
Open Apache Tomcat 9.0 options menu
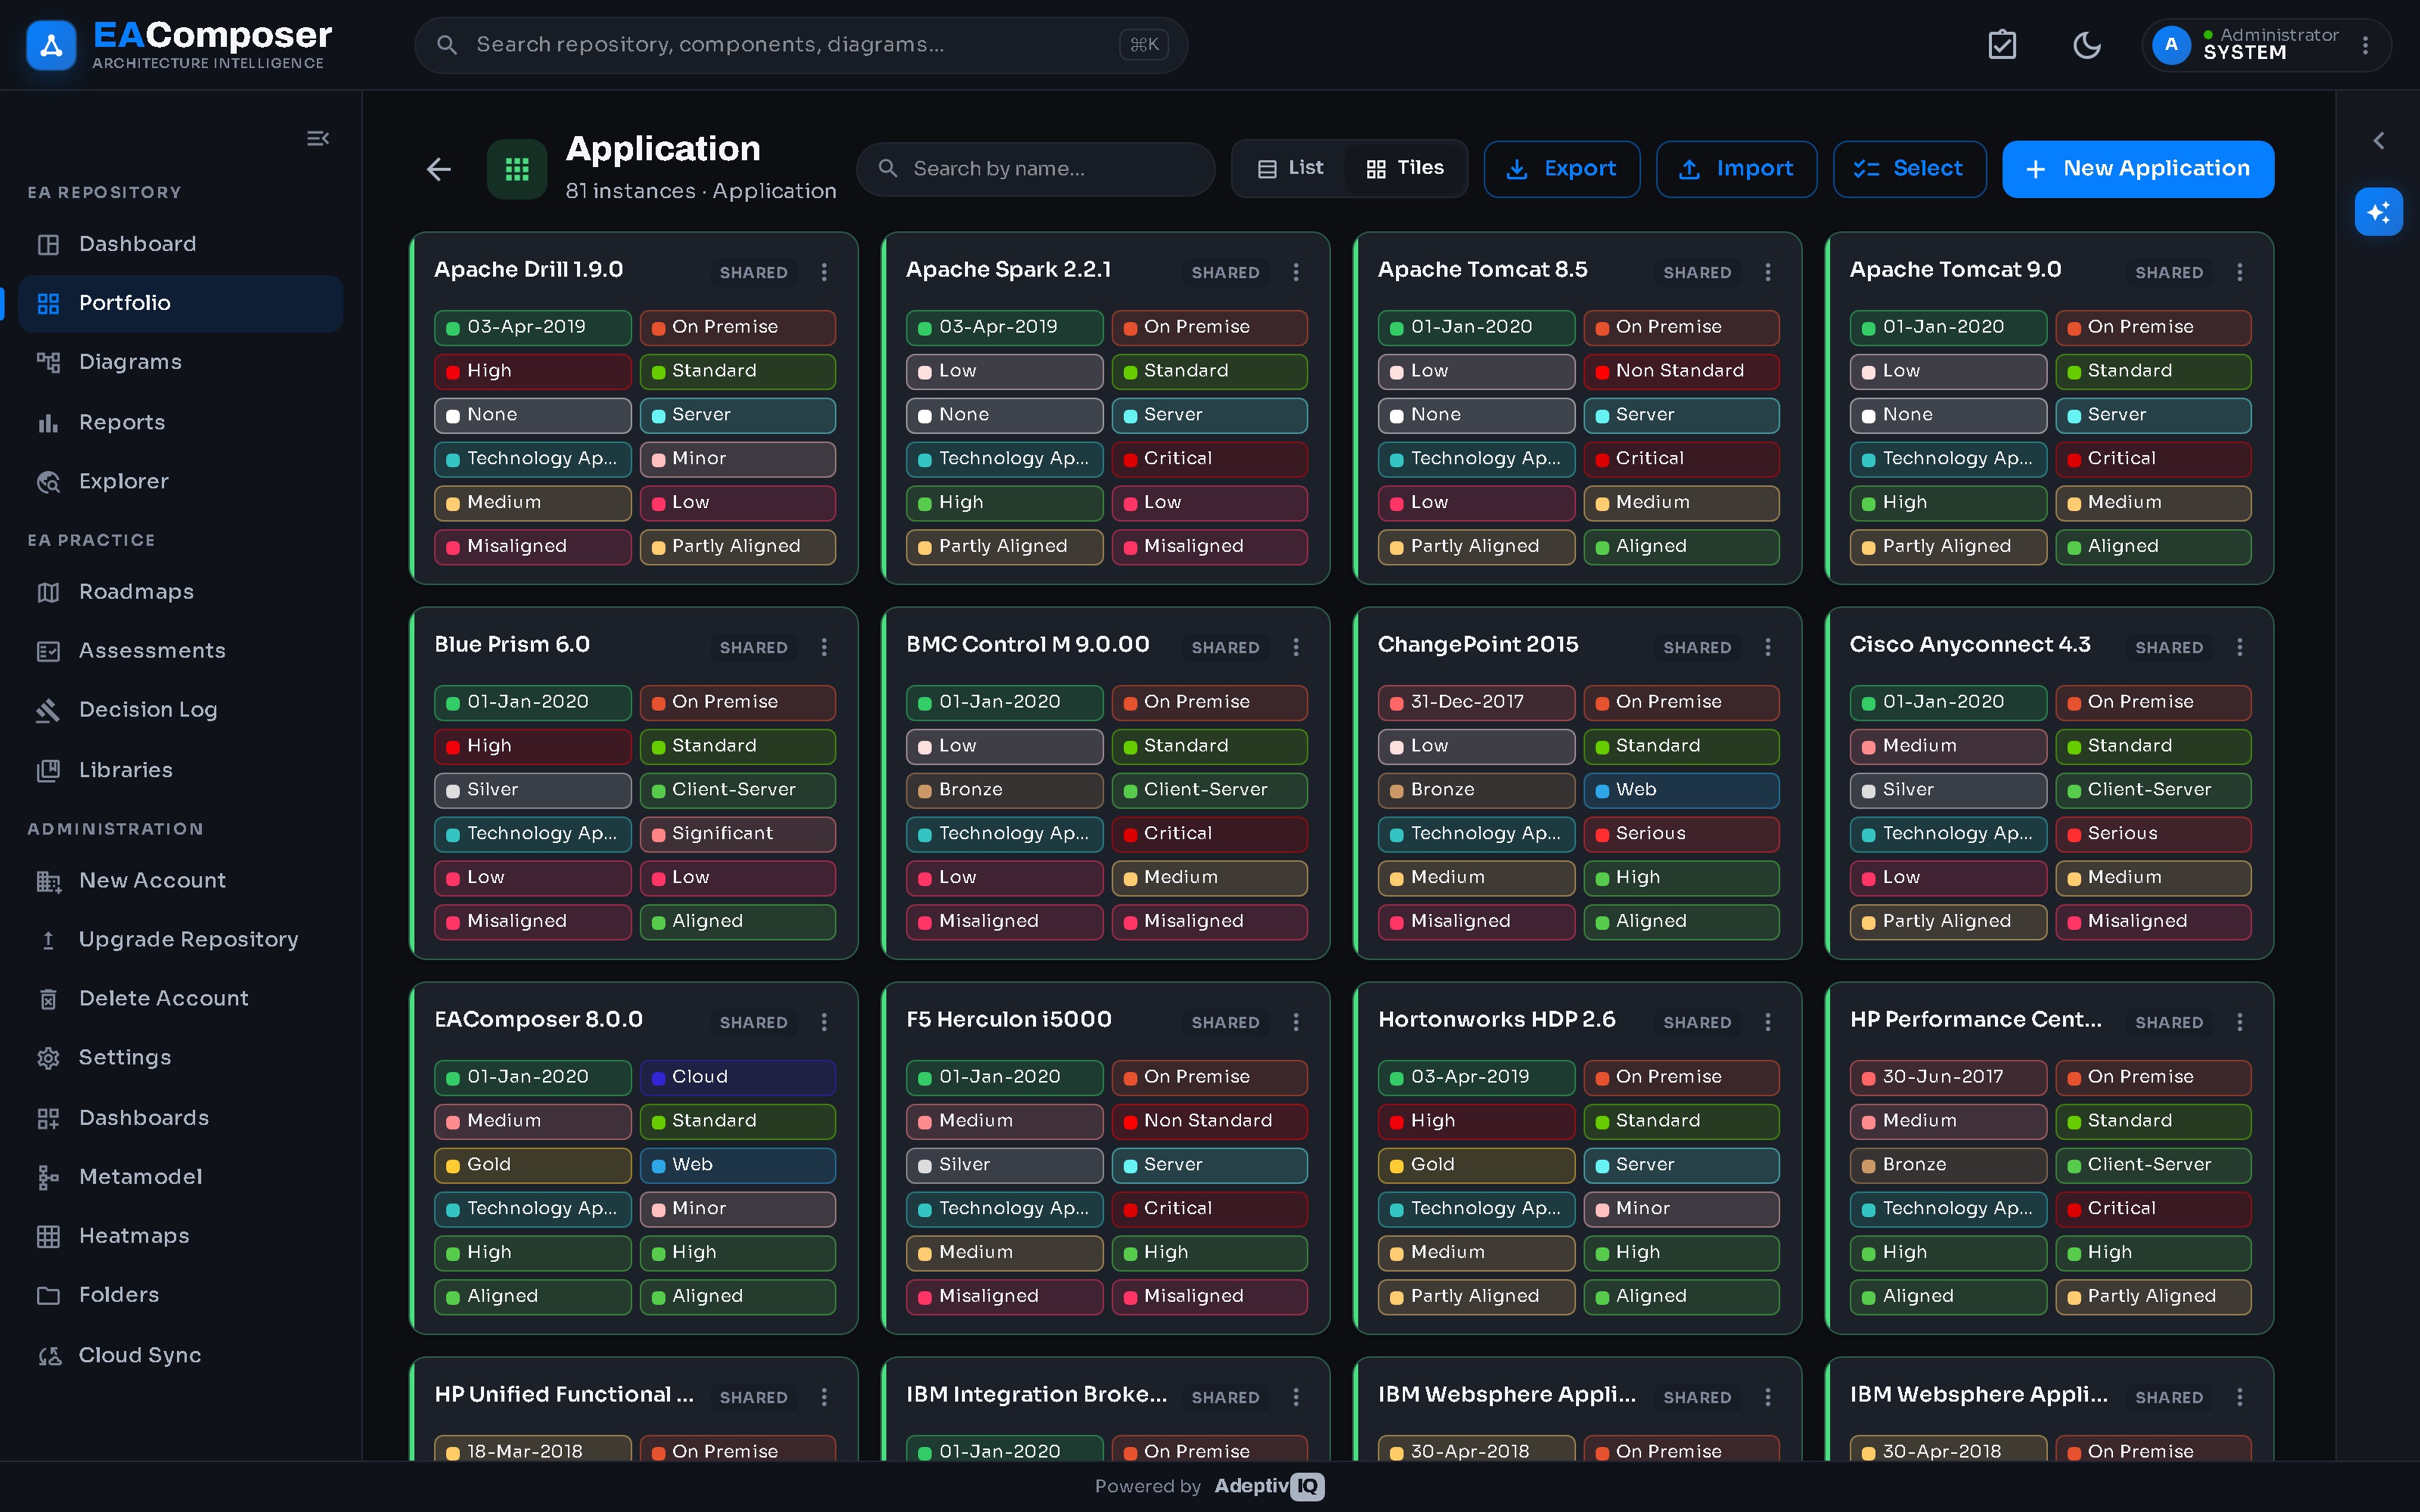pyautogui.click(x=2240, y=272)
